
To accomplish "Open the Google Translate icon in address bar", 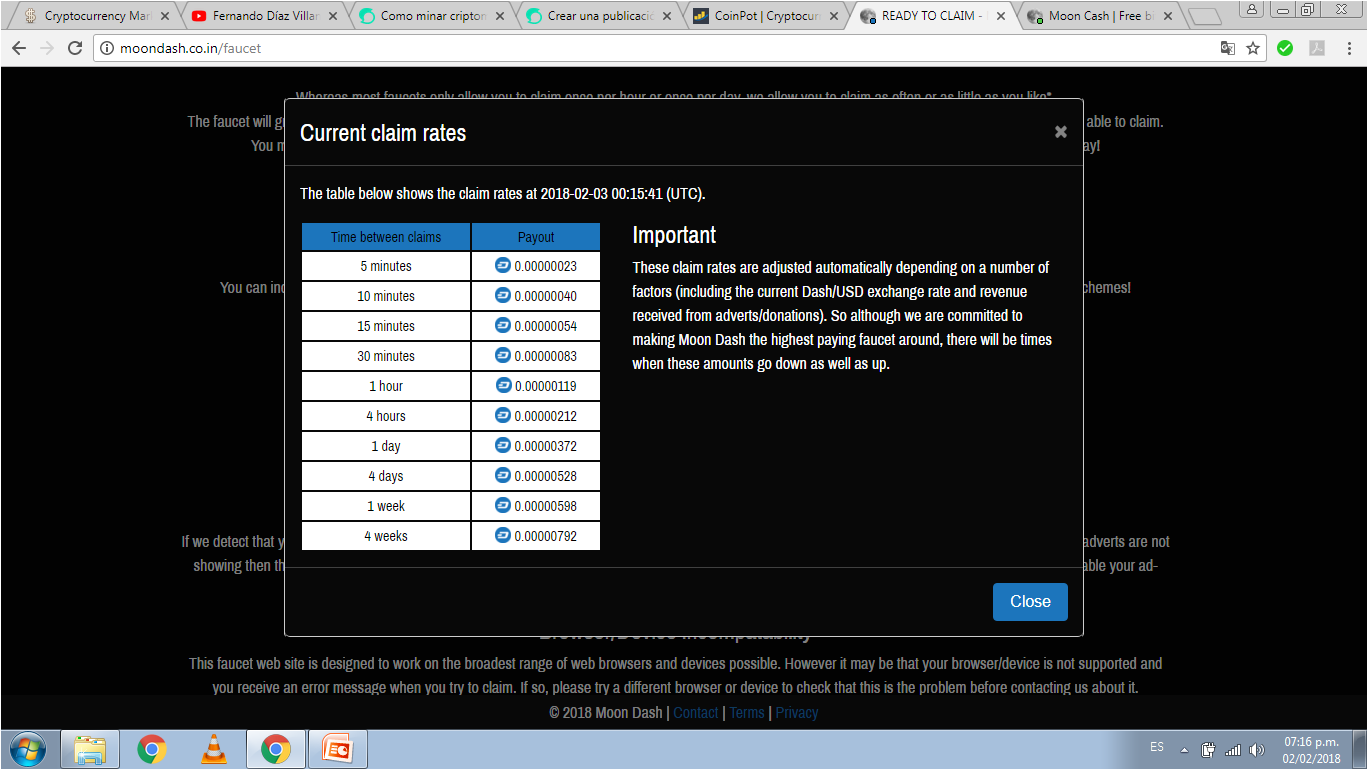I will (x=1228, y=48).
